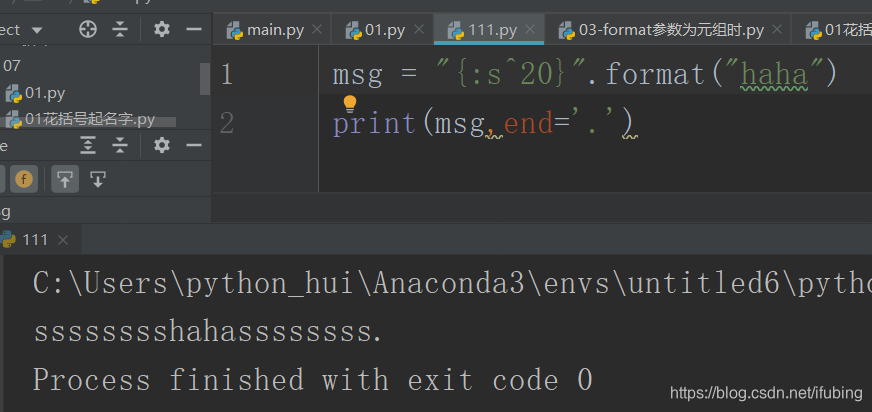Screen dimensions: 872x412
Task: Select folder 07 in the project tree
Action: pyautogui.click(x=12, y=66)
